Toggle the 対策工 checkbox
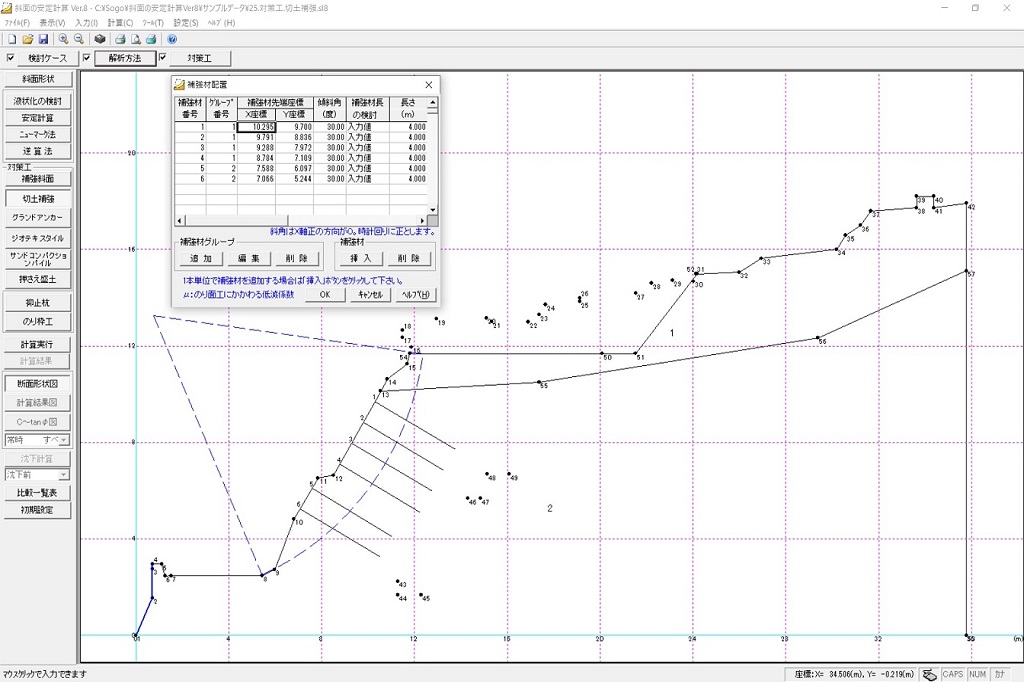 coord(162,58)
